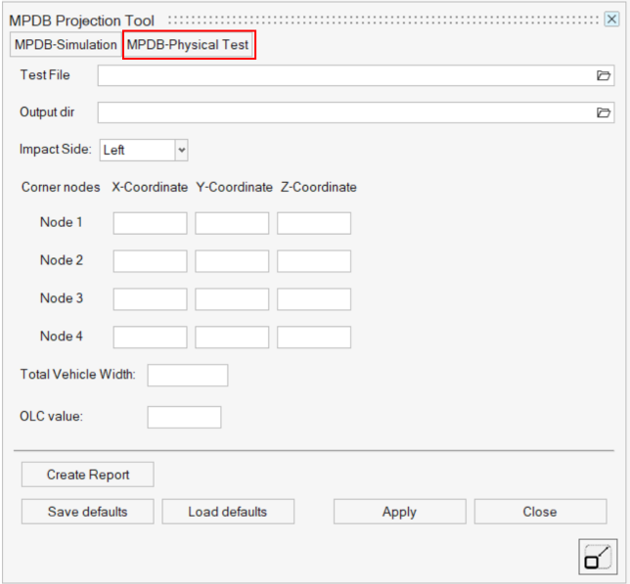Click the bottom-right panel dock icon
Screen dimensions: 630x584
coord(598,555)
